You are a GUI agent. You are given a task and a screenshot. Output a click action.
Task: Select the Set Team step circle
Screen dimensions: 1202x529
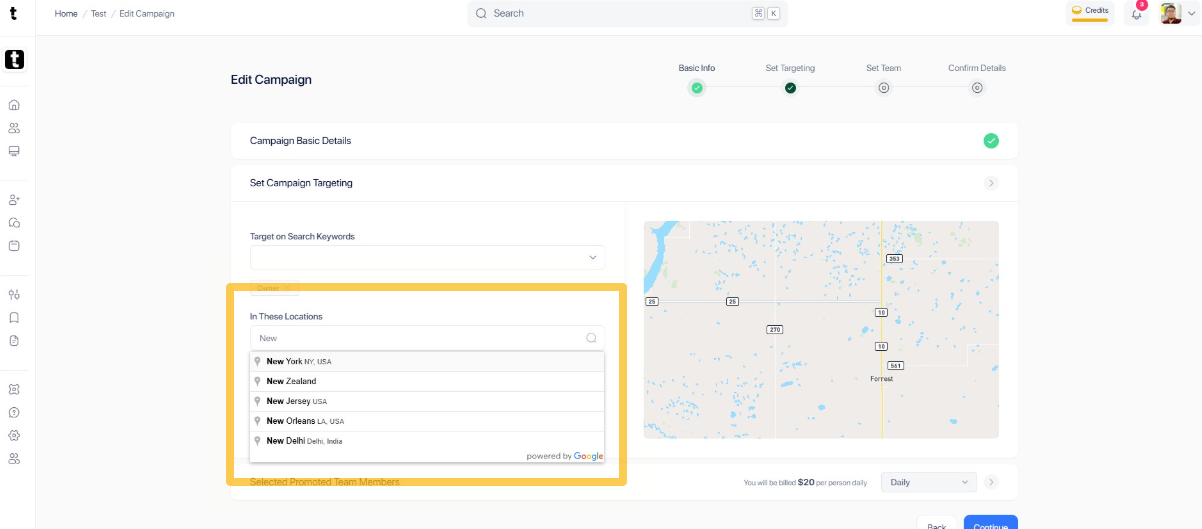click(884, 88)
